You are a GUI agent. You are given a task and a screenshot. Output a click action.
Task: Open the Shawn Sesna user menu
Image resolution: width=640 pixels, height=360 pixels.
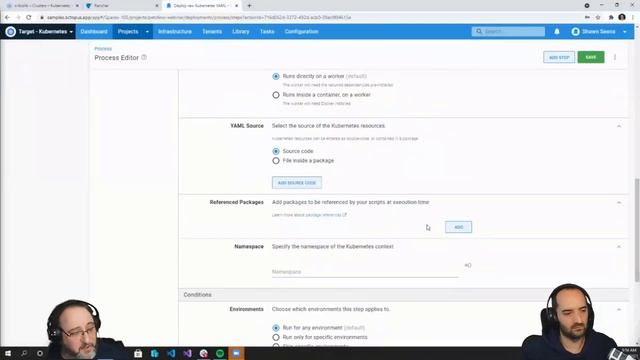coord(599,31)
